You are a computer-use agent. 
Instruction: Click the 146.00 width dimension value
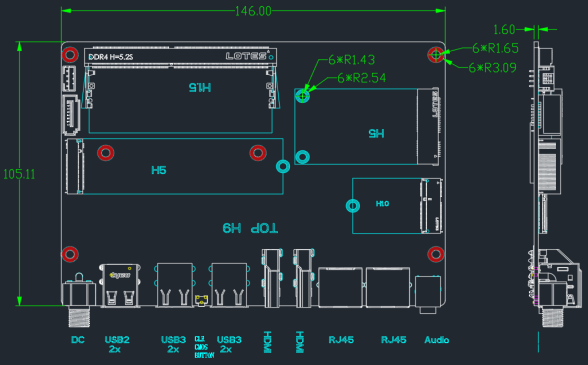click(253, 11)
